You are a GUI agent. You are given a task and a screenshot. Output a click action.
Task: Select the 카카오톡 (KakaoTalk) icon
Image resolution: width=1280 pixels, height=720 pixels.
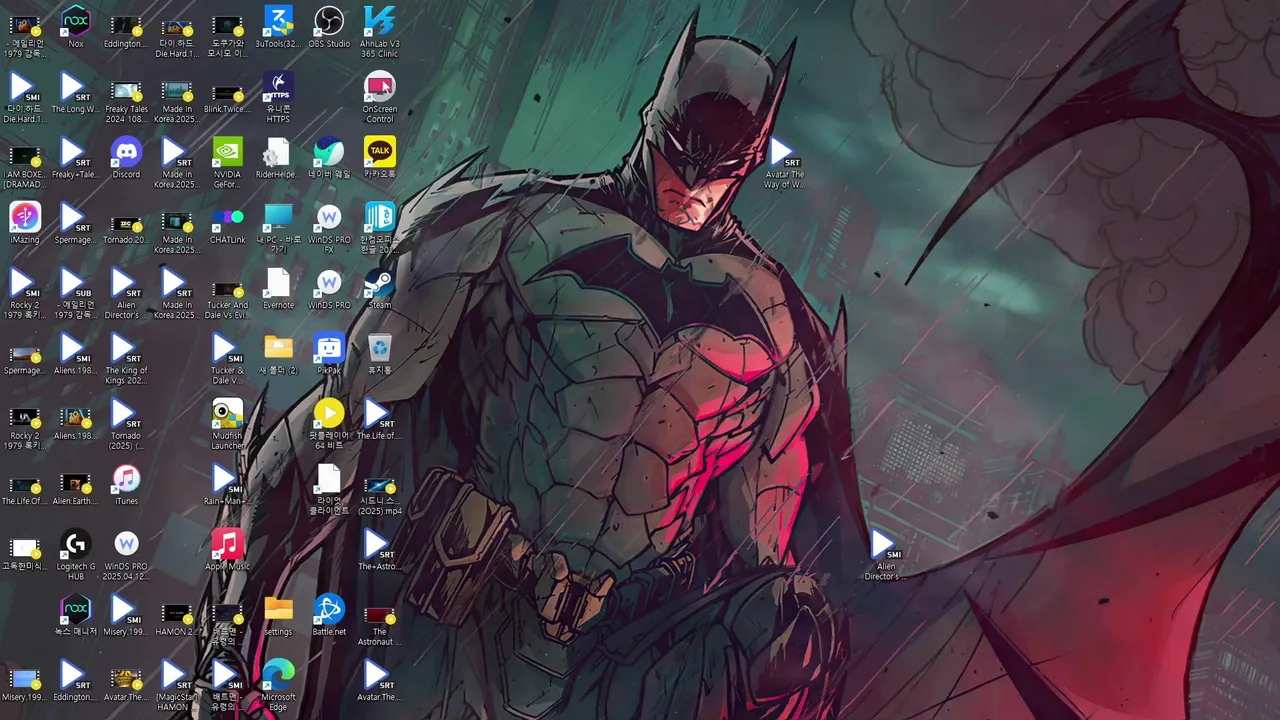click(380, 158)
